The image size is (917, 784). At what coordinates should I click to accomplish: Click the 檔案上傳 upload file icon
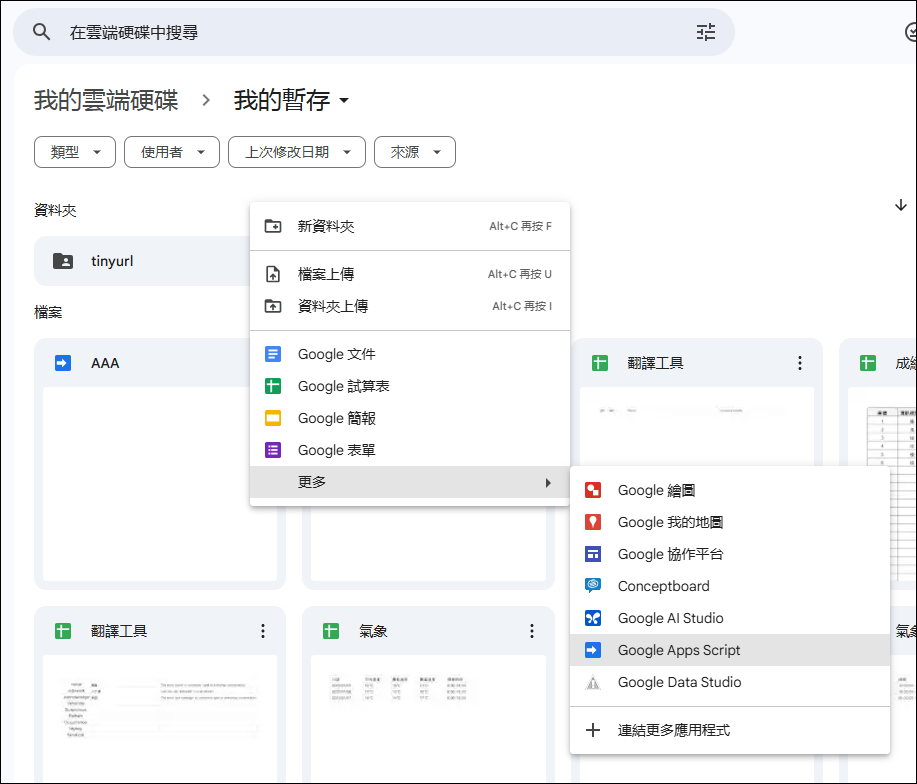(x=273, y=274)
